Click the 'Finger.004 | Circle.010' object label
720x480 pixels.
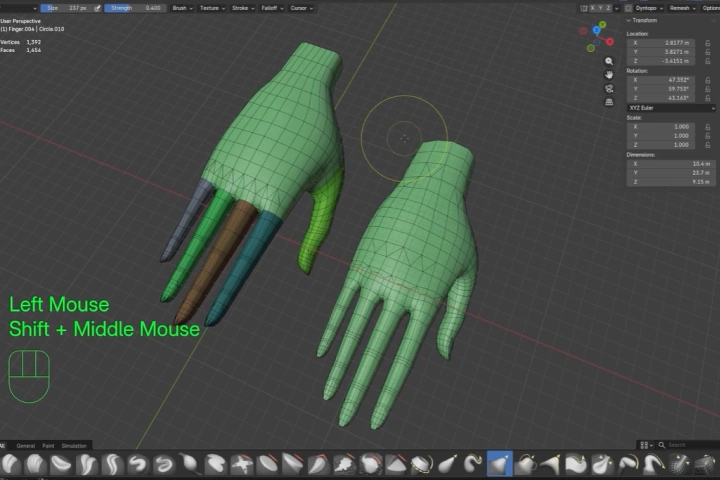click(36, 29)
